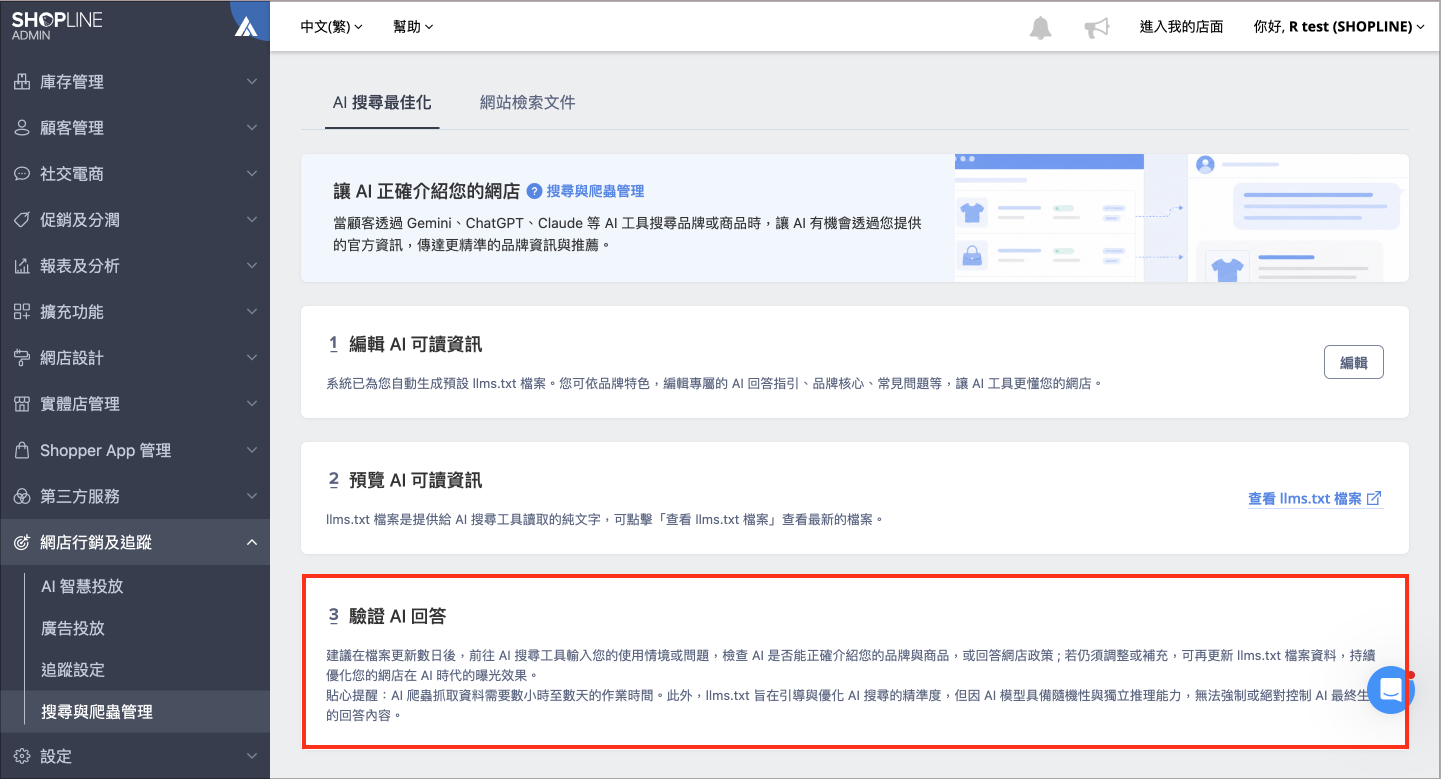Collapse the 網店行銷及追蹤 menu chevron
This screenshot has height=779, width=1441.
[252, 542]
